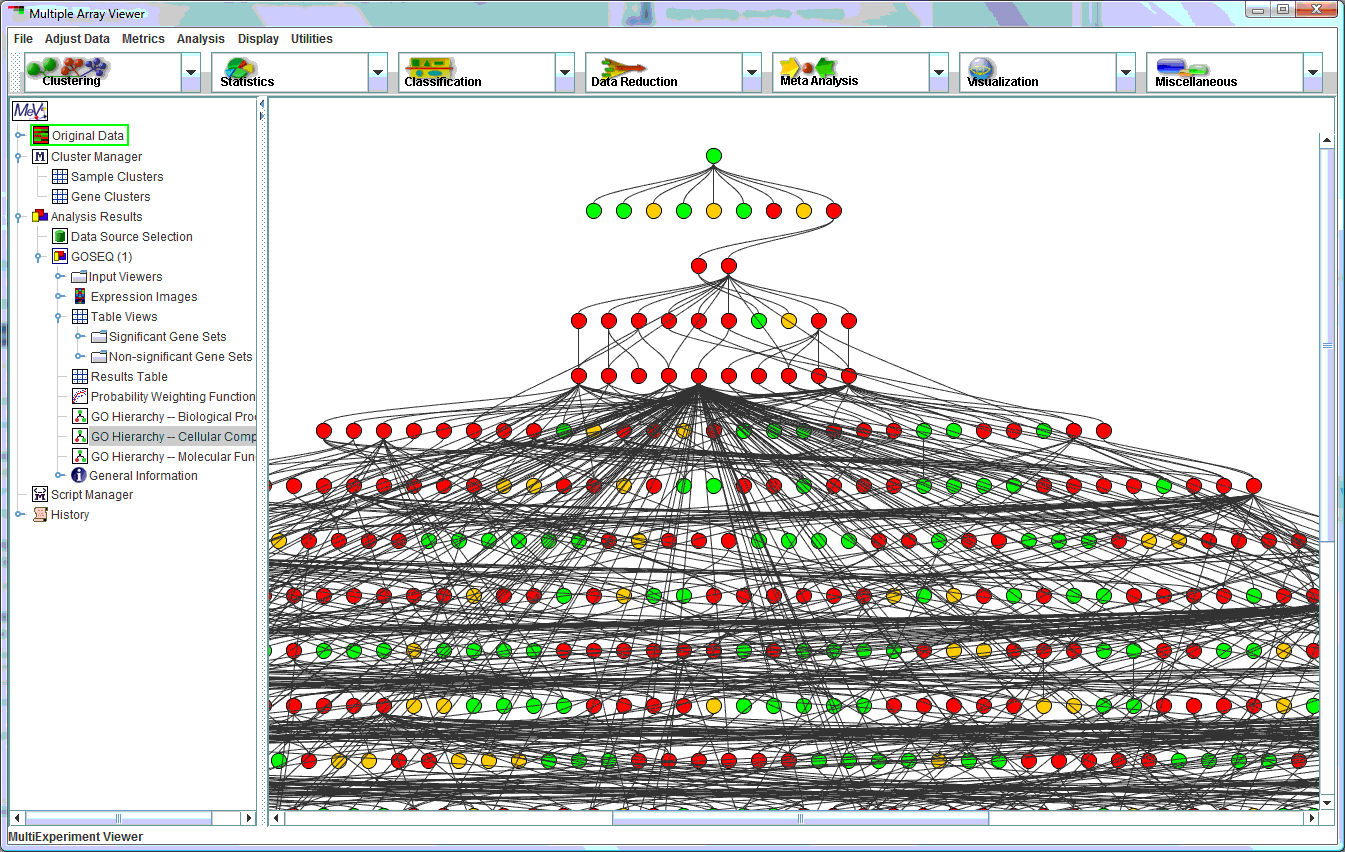This screenshot has width=1345, height=852.
Task: Expand the Significant Gene Sets folder
Action: (79, 337)
